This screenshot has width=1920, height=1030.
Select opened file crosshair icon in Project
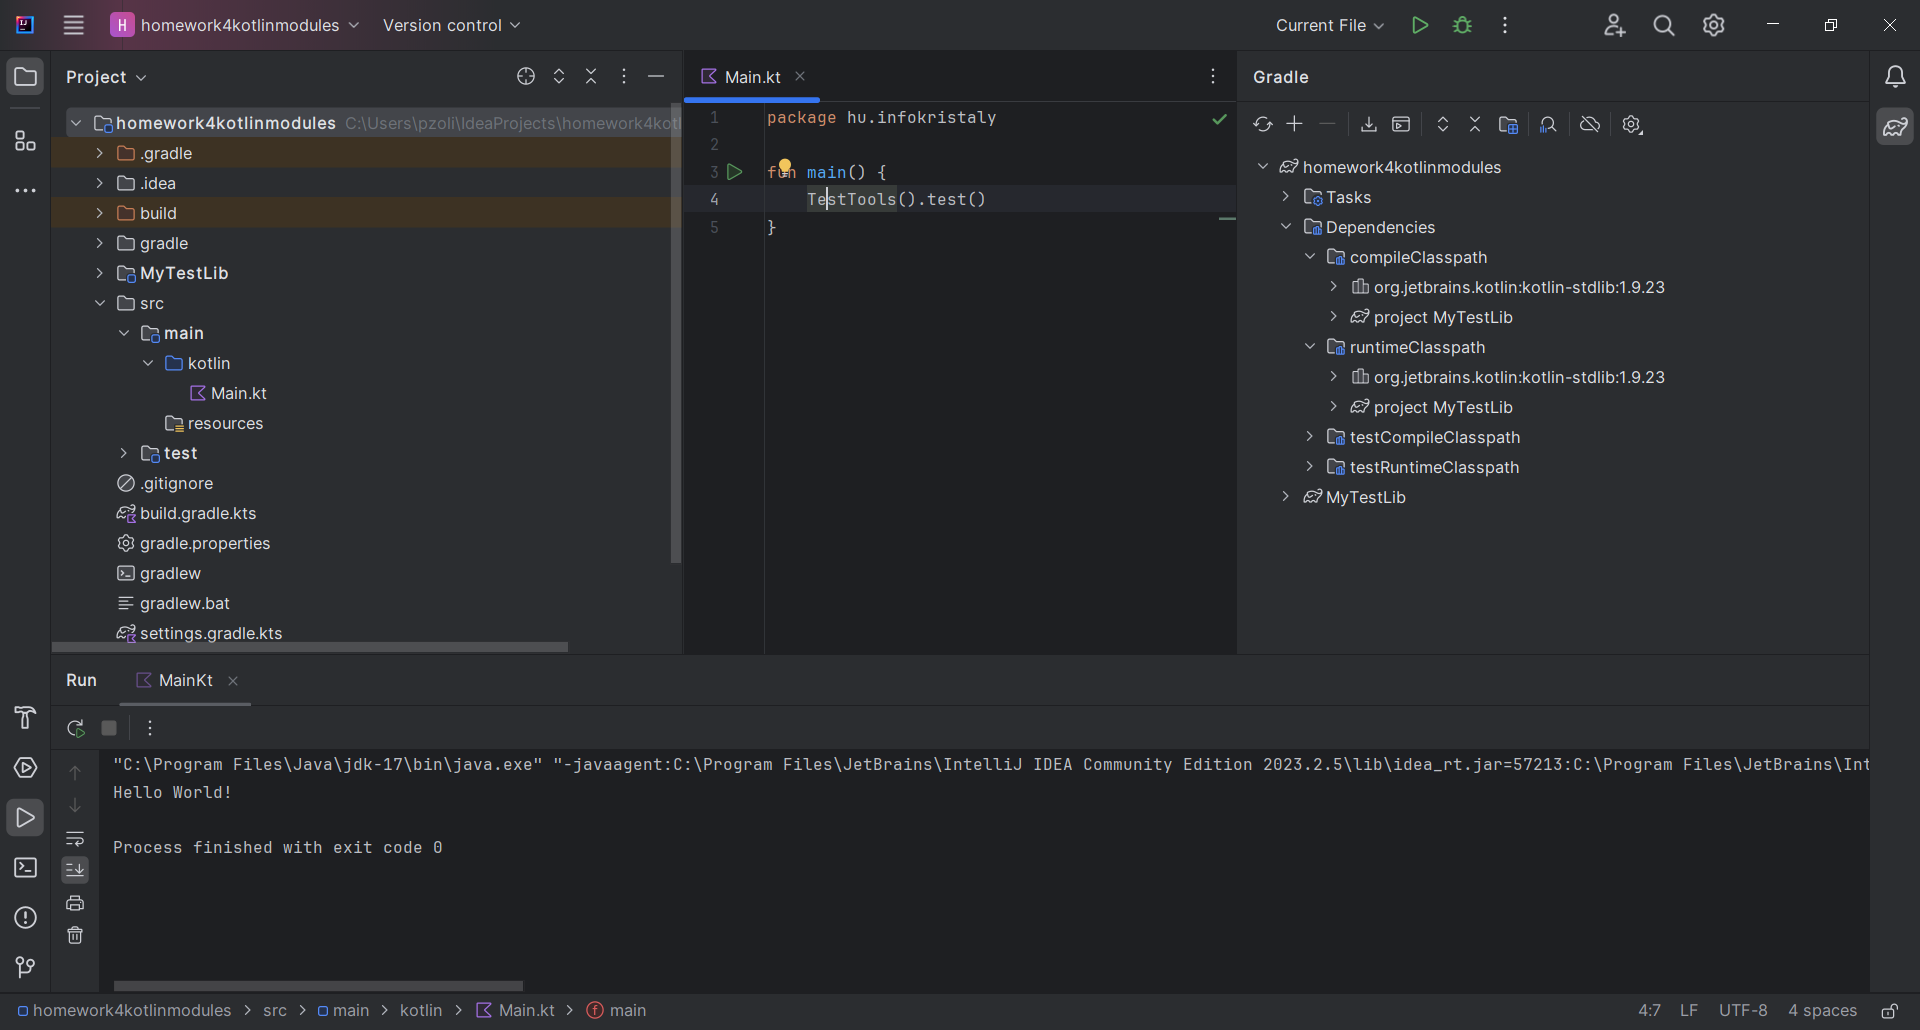[526, 77]
